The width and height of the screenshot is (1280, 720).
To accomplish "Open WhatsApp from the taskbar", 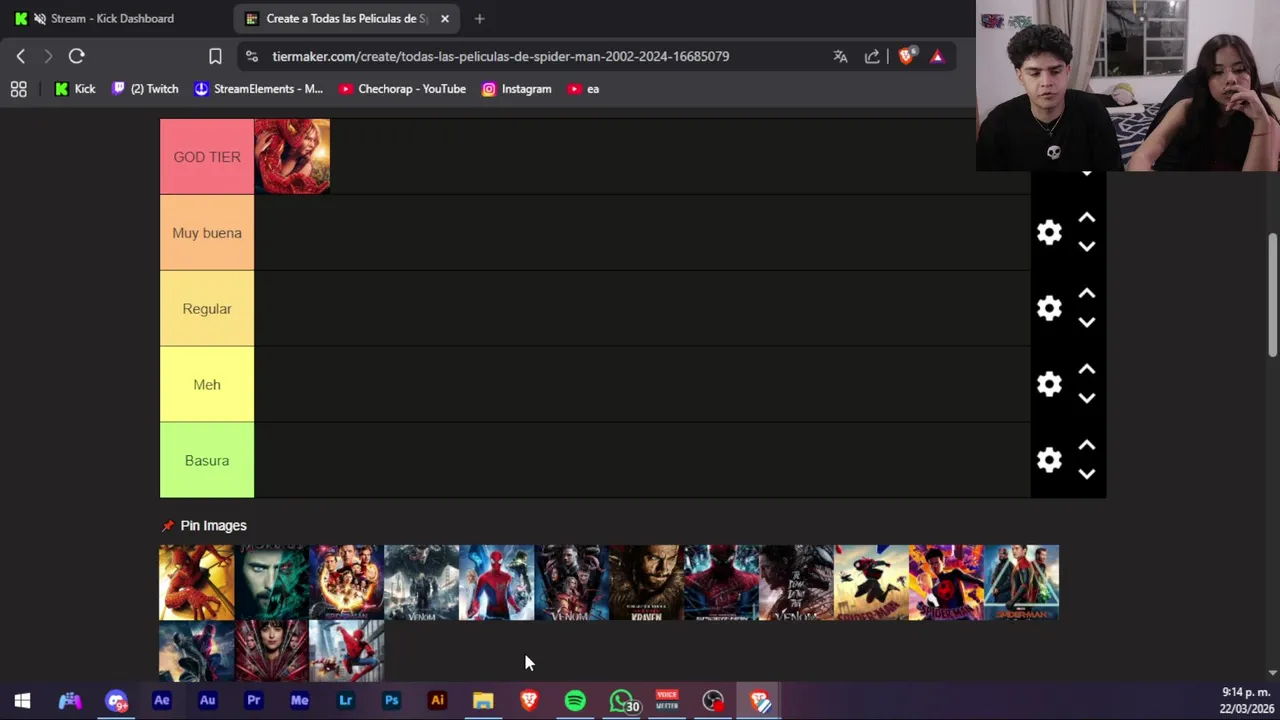I will 622,701.
